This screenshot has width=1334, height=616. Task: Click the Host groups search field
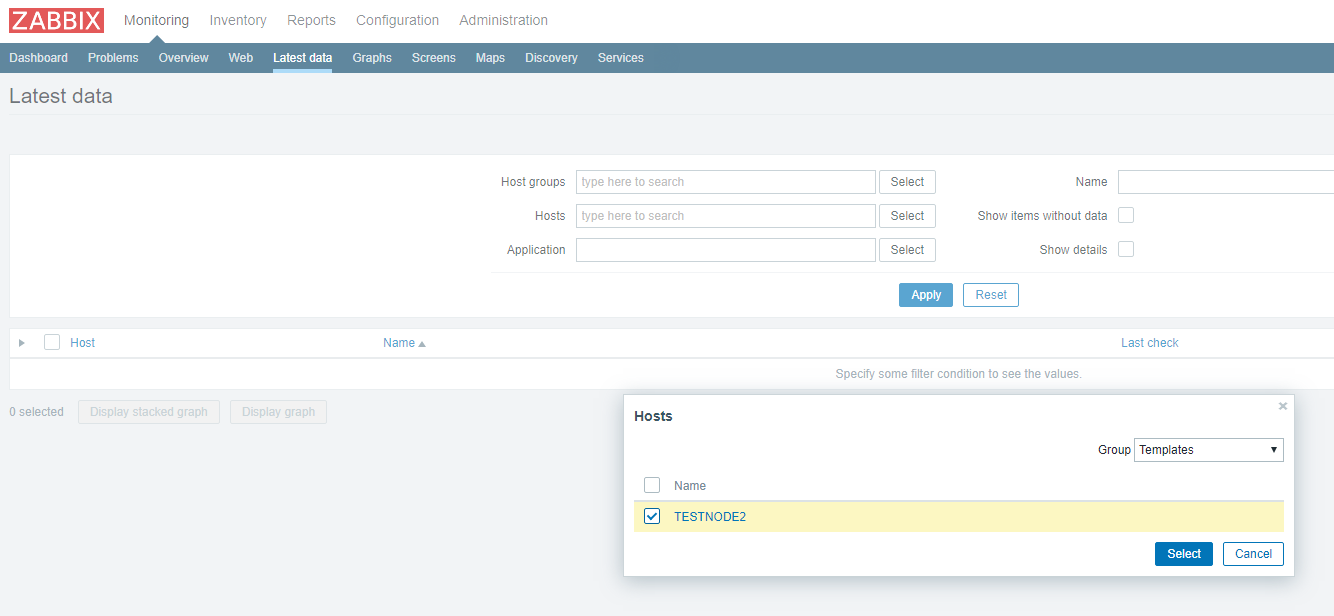click(x=725, y=182)
